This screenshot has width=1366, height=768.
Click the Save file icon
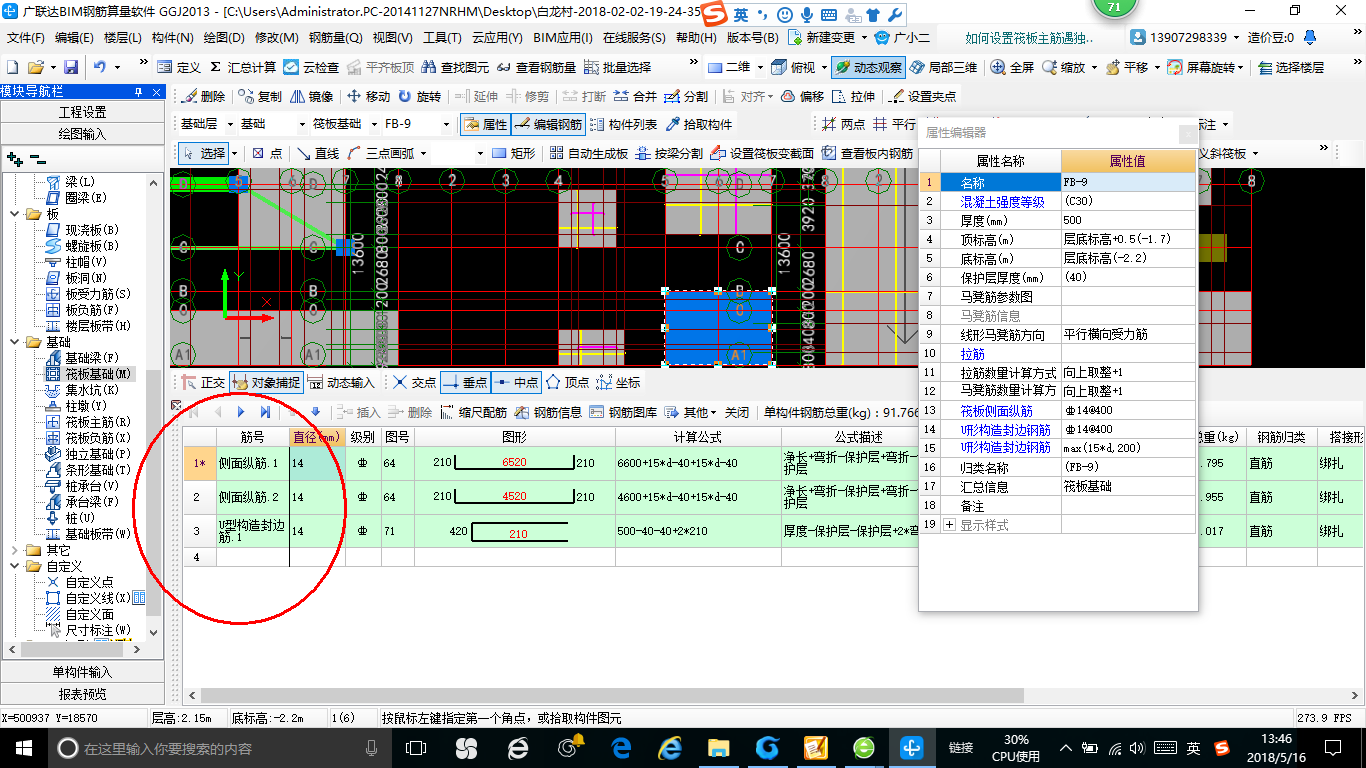tap(71, 67)
